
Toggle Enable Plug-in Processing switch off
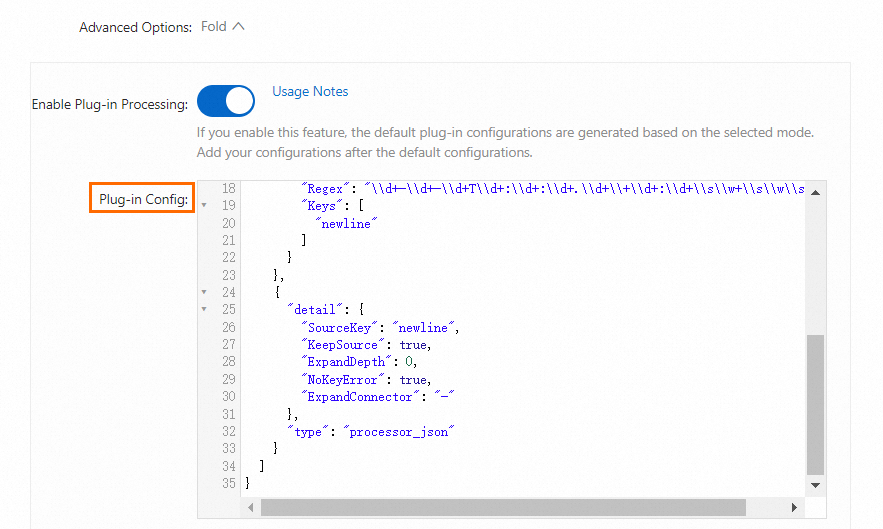pos(226,101)
